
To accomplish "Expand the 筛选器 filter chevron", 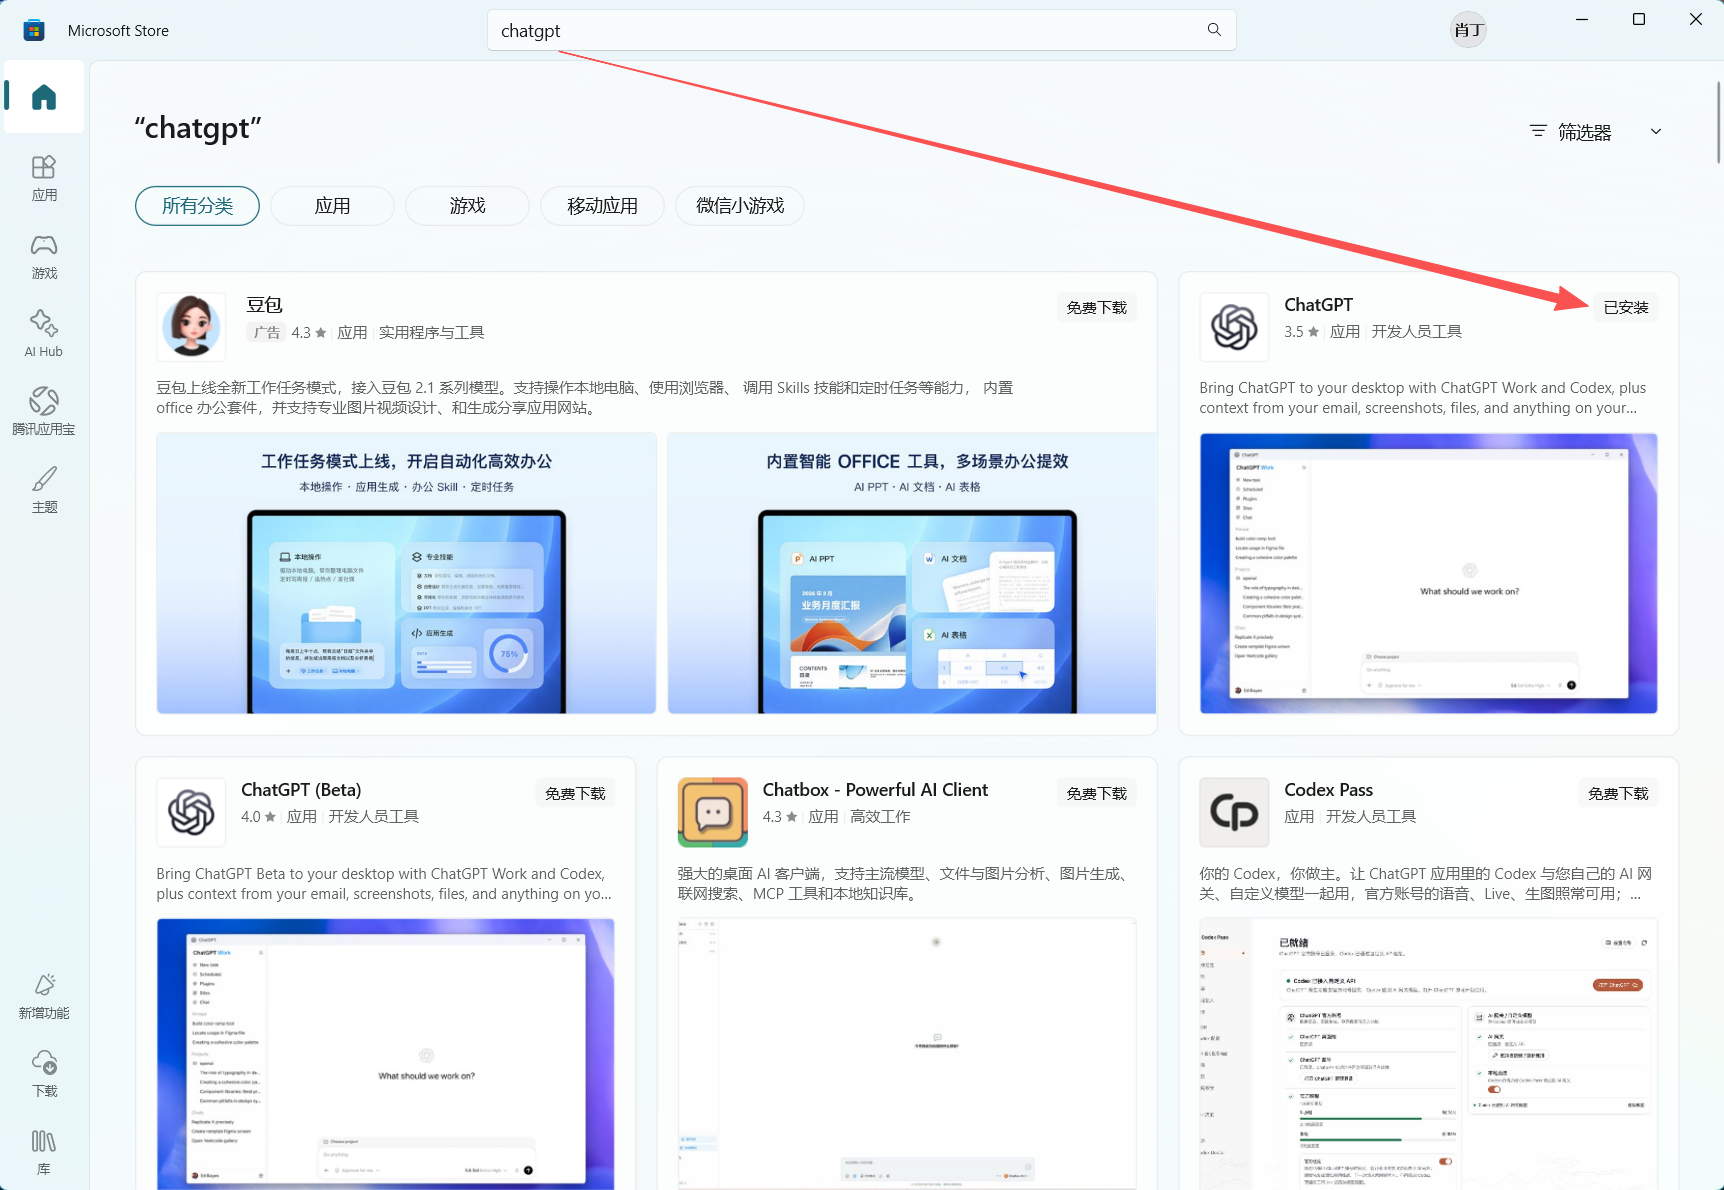I will 1656,131.
